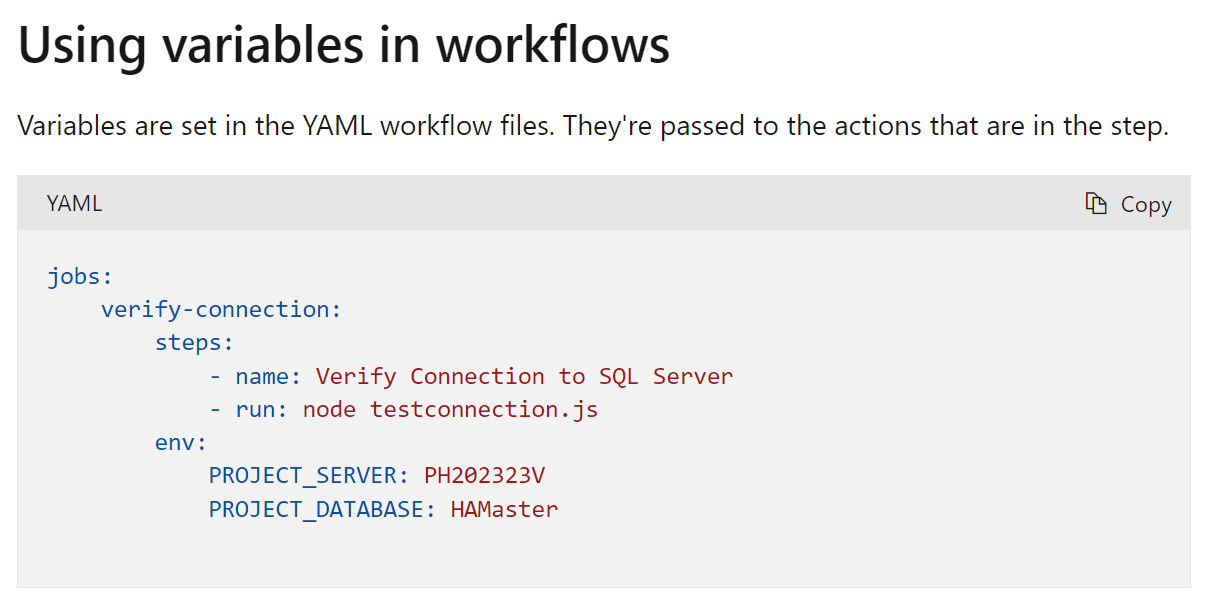Click the 'env:' key in code
The image size is (1205, 603).
pyautogui.click(x=180, y=443)
